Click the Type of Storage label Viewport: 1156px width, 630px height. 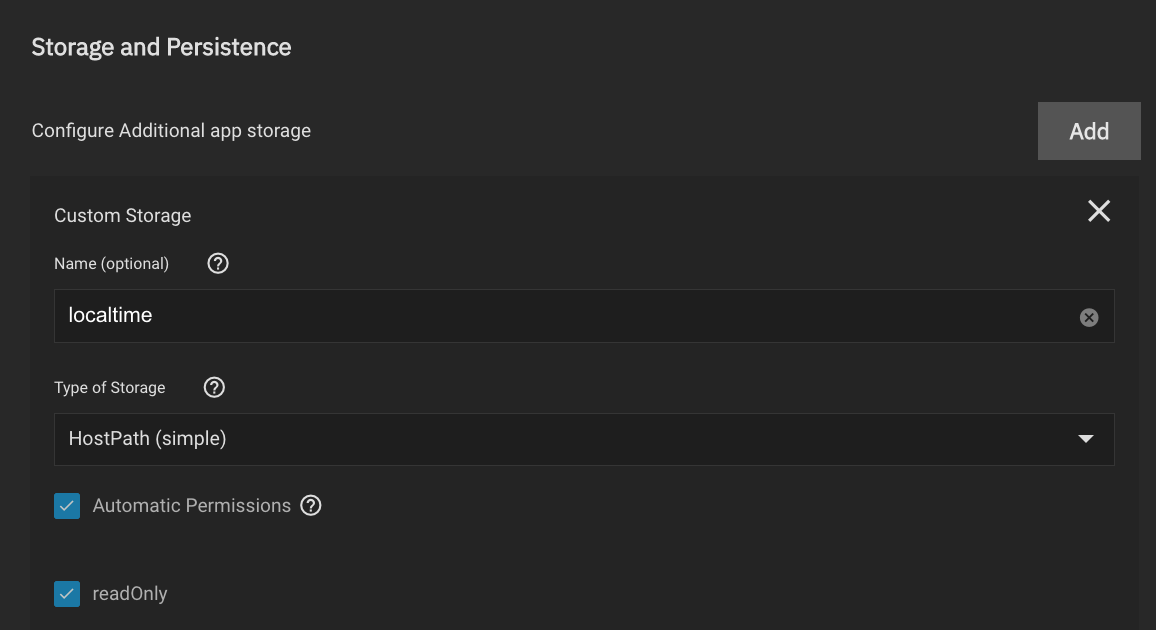point(109,388)
